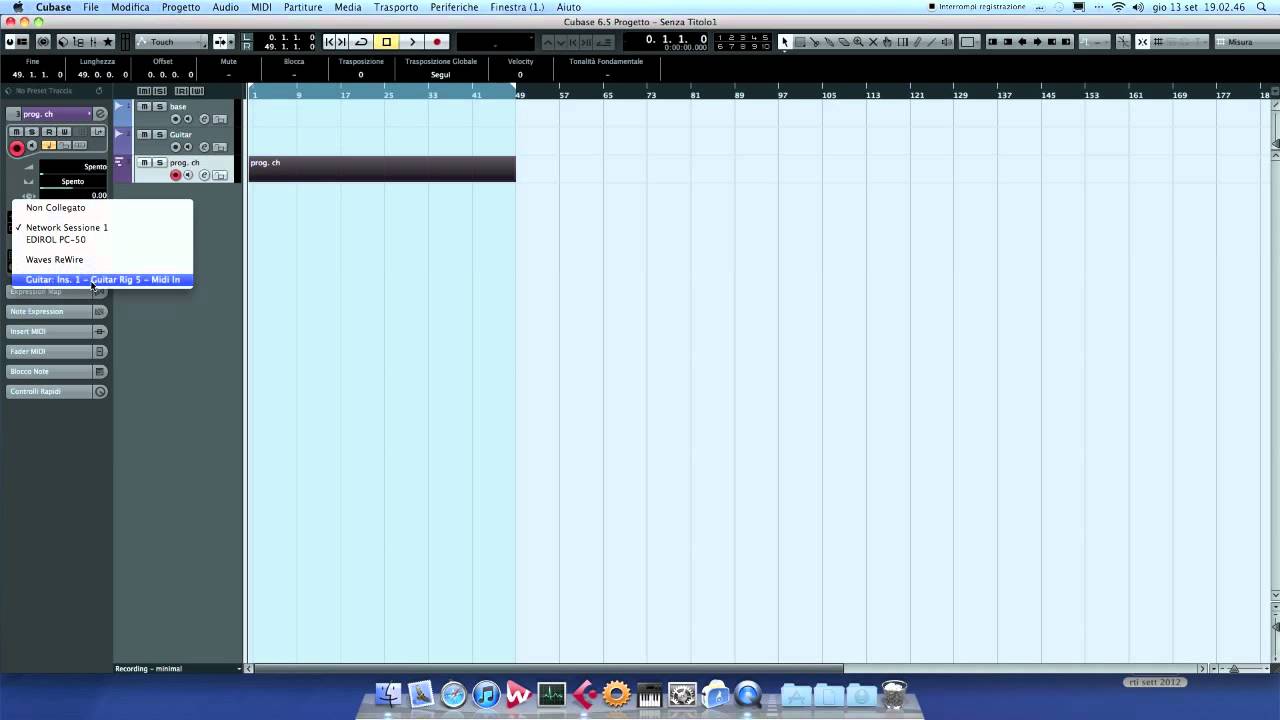Viewport: 1280px width, 720px height.
Task: Select the Glue tool
Action: [829, 42]
